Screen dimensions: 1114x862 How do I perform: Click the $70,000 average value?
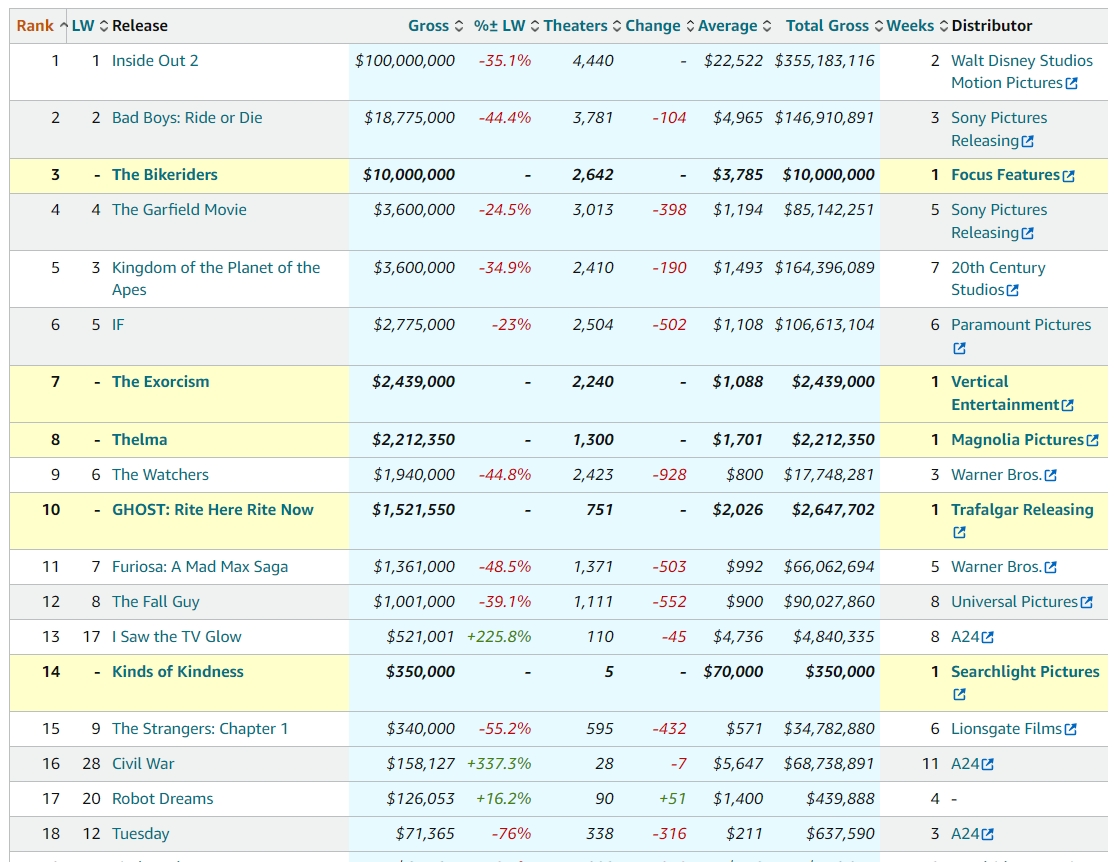tap(733, 672)
